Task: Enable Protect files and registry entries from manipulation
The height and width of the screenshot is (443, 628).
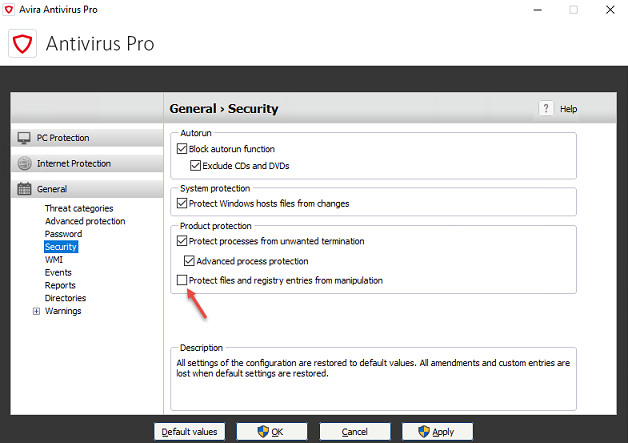Action: [x=182, y=280]
